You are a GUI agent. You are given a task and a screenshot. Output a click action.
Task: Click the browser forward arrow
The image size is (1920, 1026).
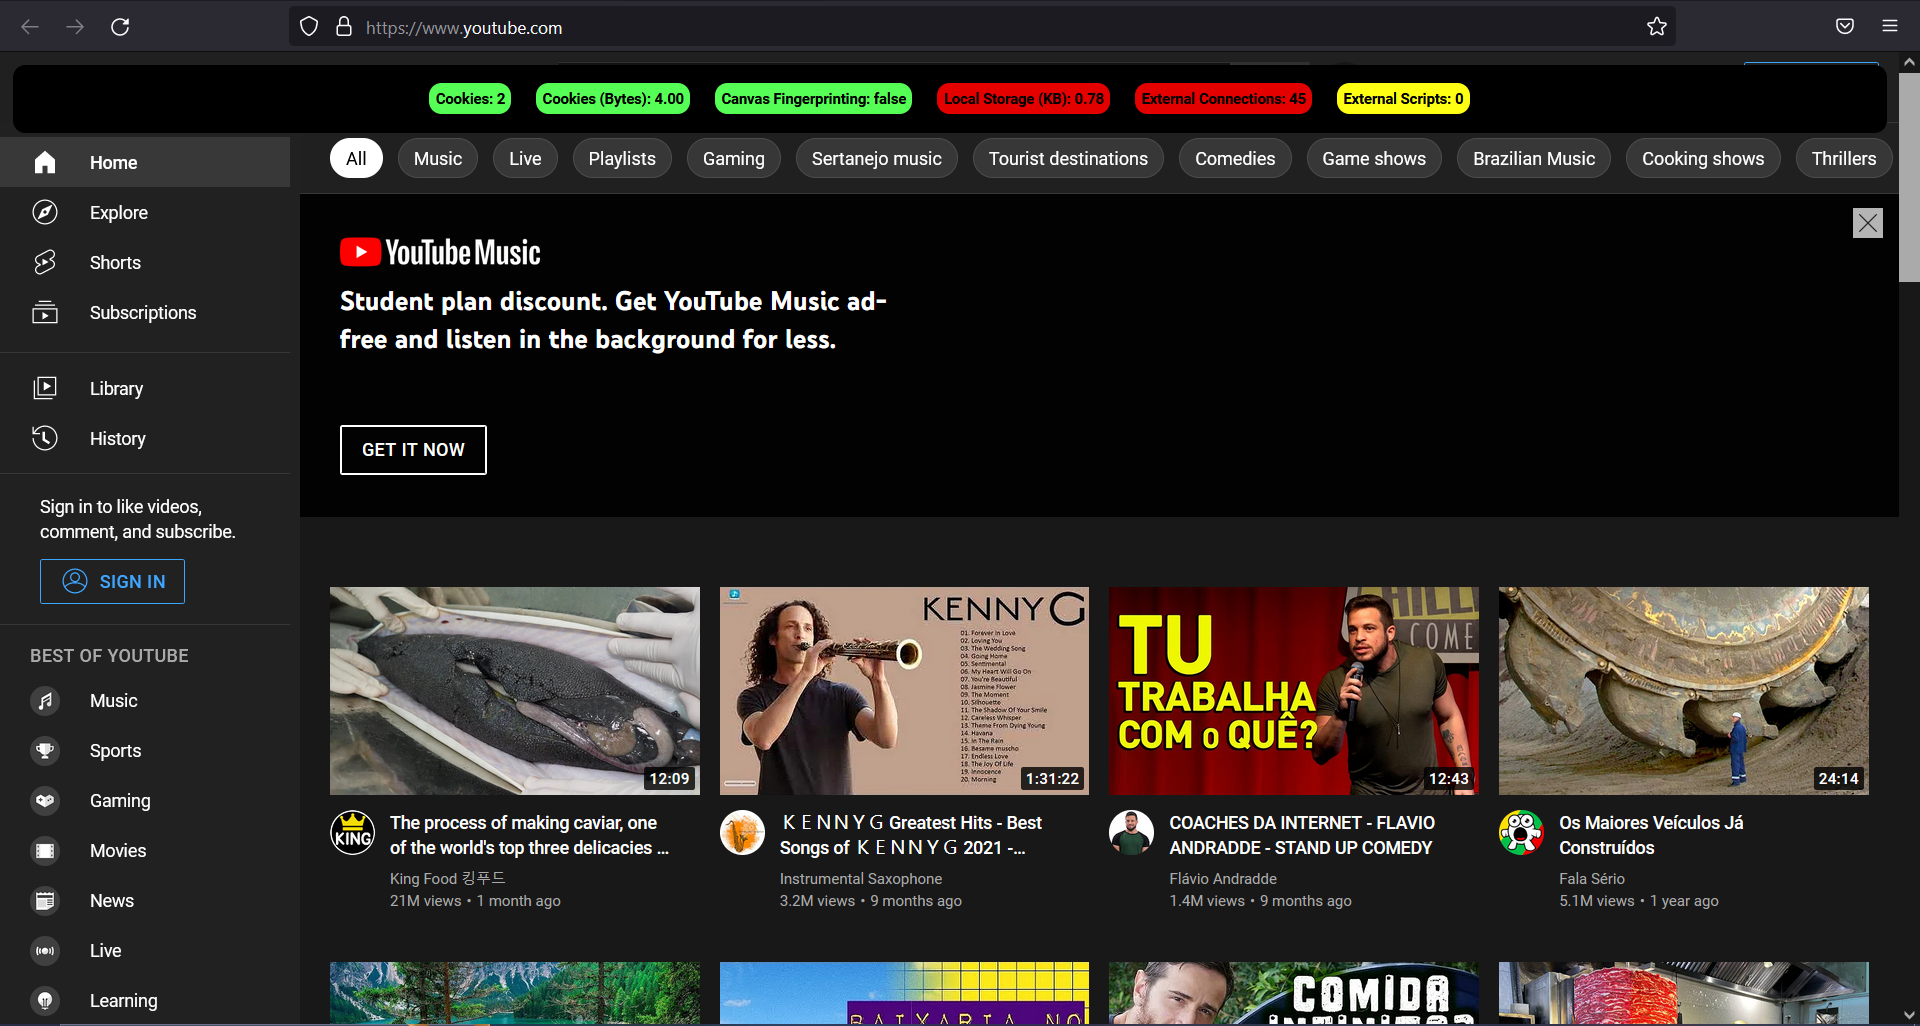point(75,27)
